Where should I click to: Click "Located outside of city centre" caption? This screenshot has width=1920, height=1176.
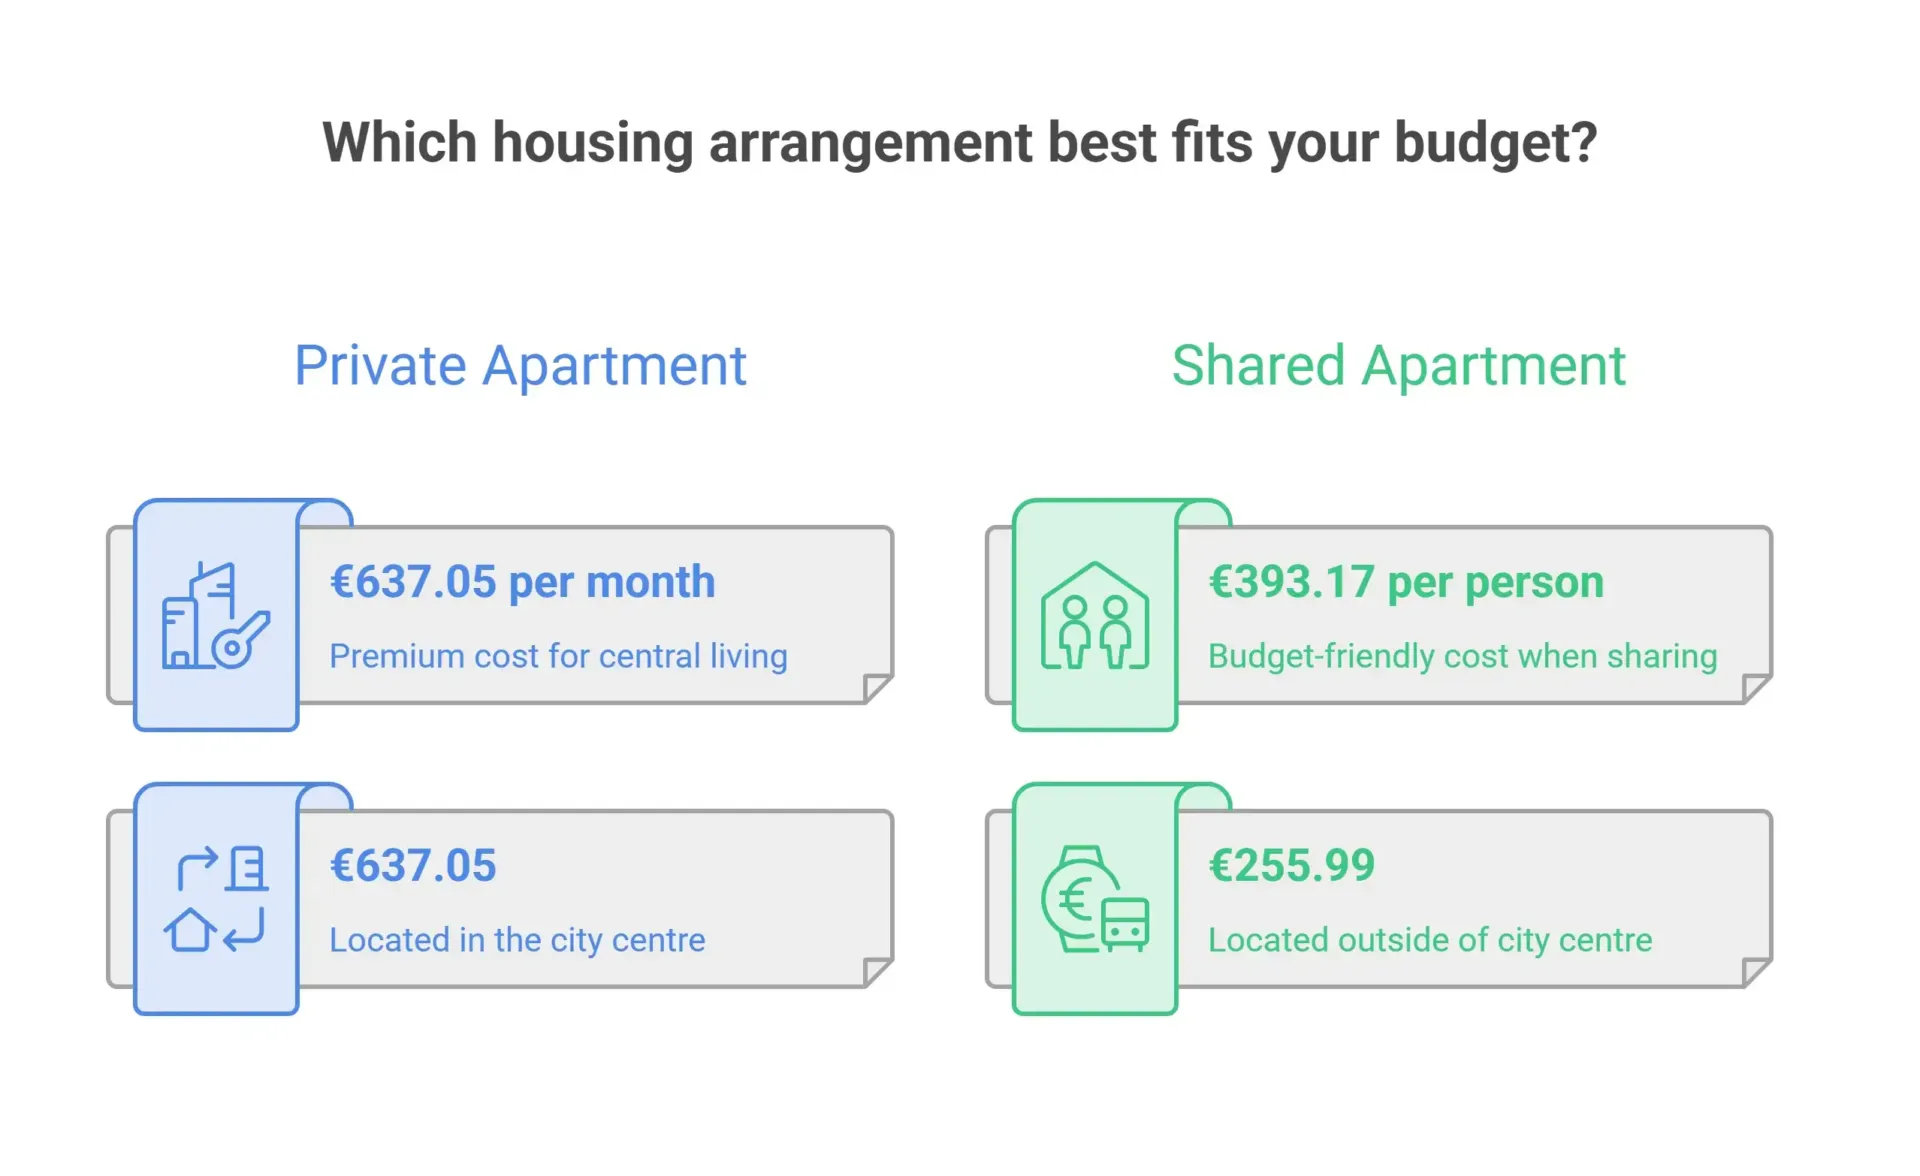pos(1430,940)
